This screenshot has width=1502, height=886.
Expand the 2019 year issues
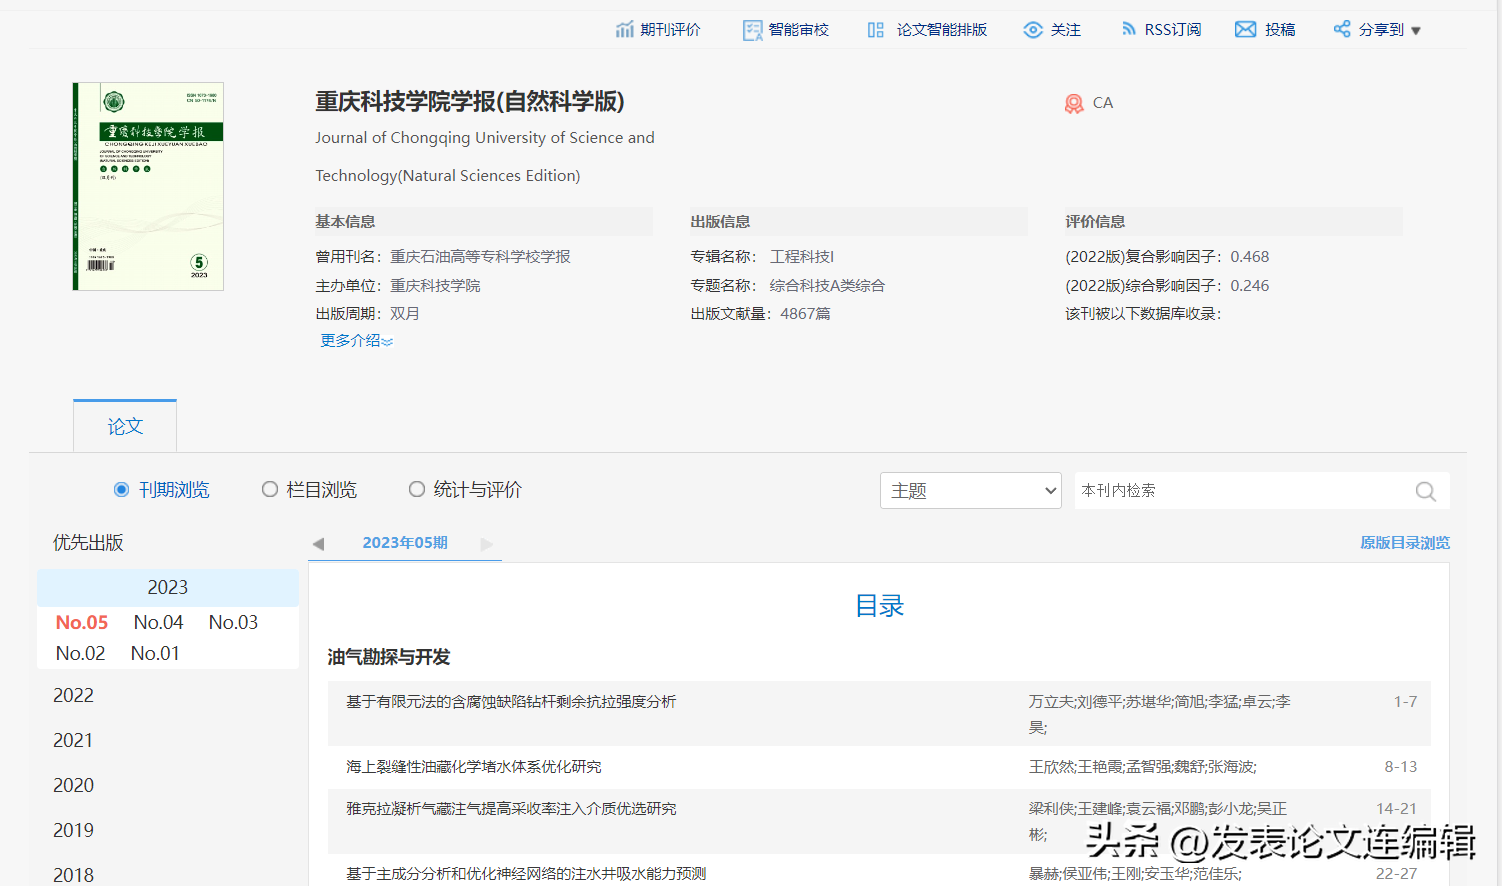(73, 831)
